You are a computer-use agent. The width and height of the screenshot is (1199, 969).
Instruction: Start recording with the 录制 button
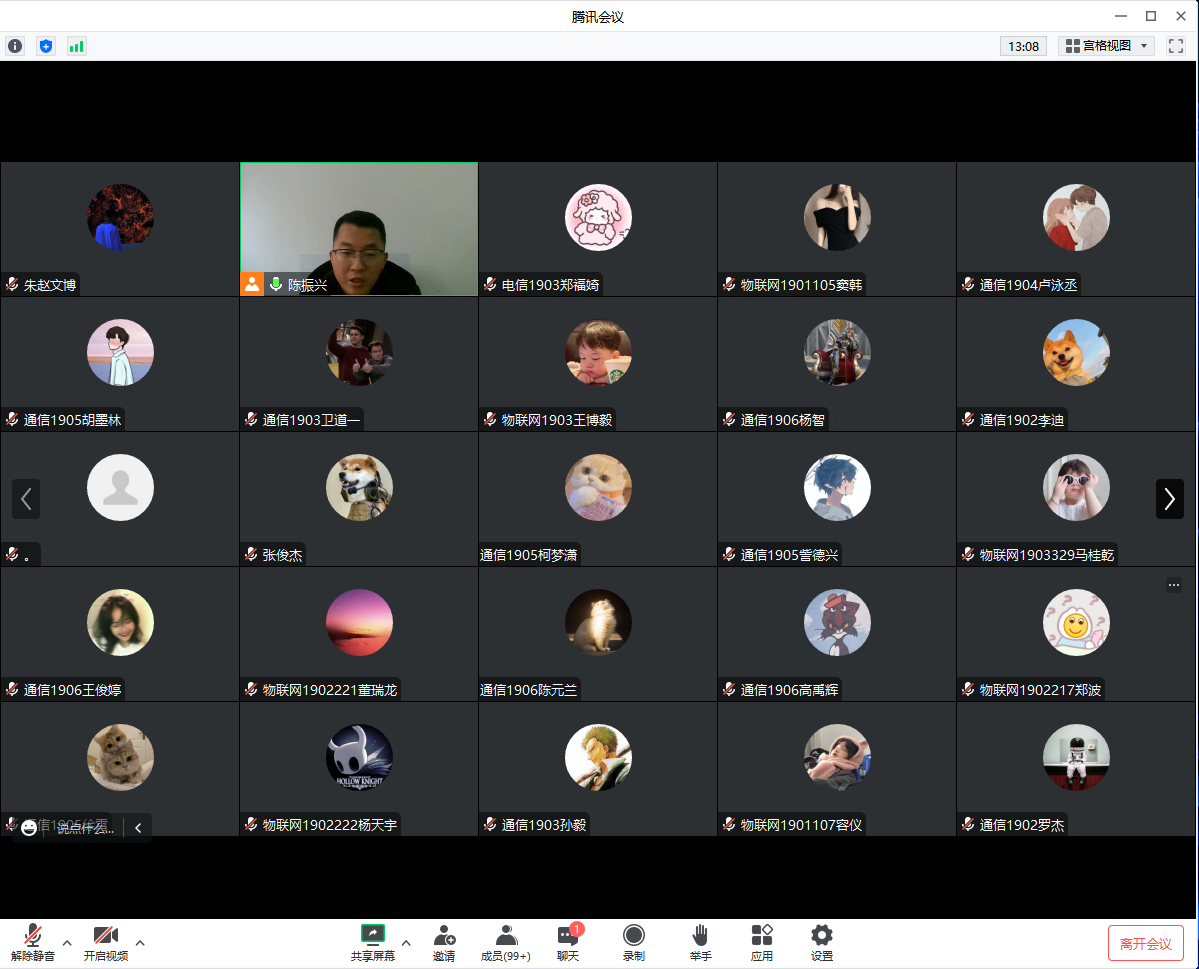click(634, 942)
